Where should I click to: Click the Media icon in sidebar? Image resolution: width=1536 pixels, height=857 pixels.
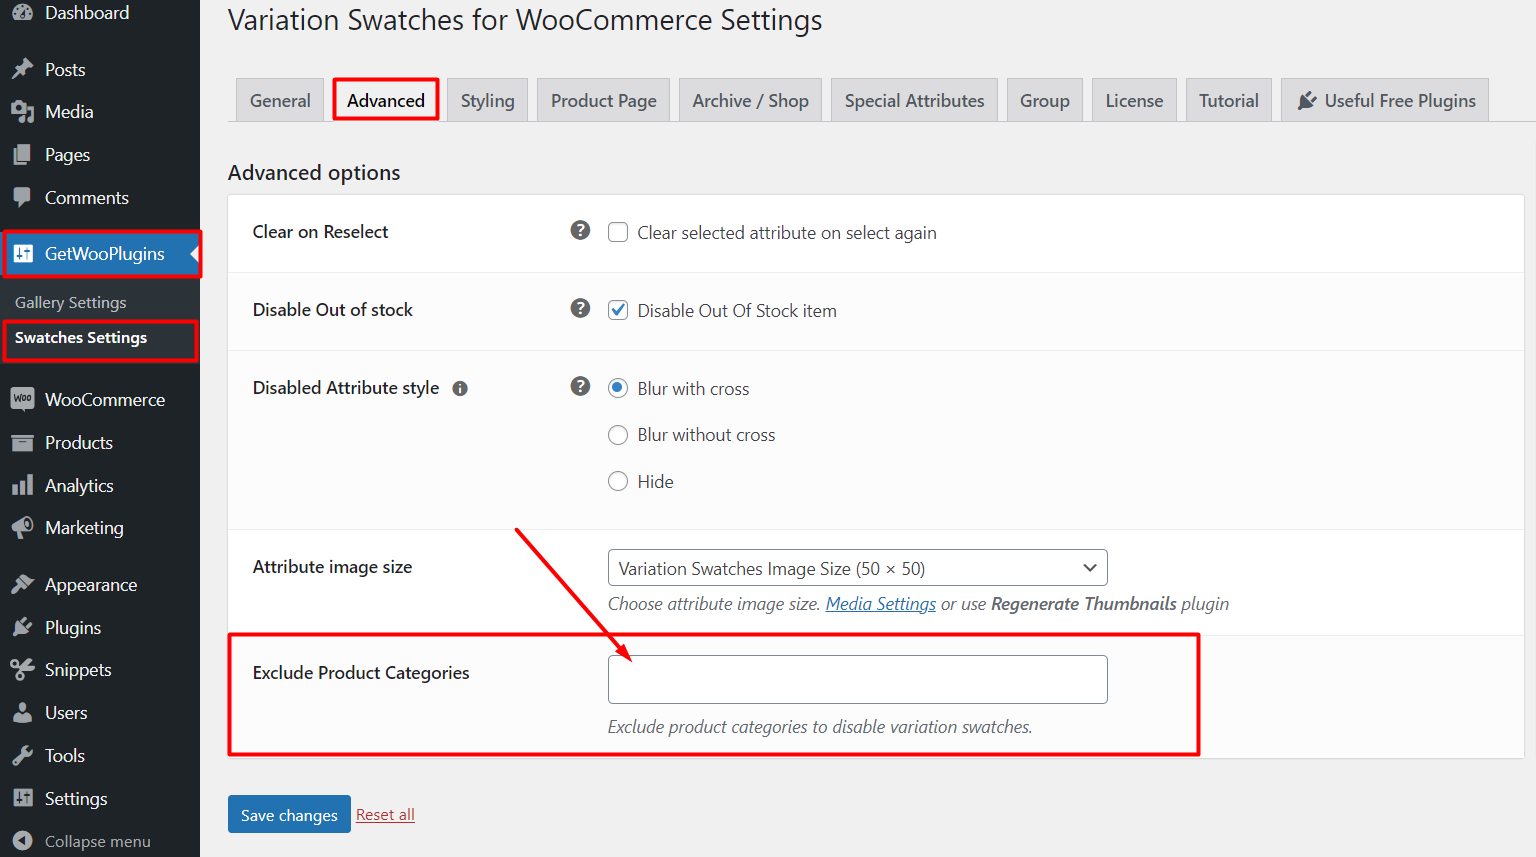point(22,112)
